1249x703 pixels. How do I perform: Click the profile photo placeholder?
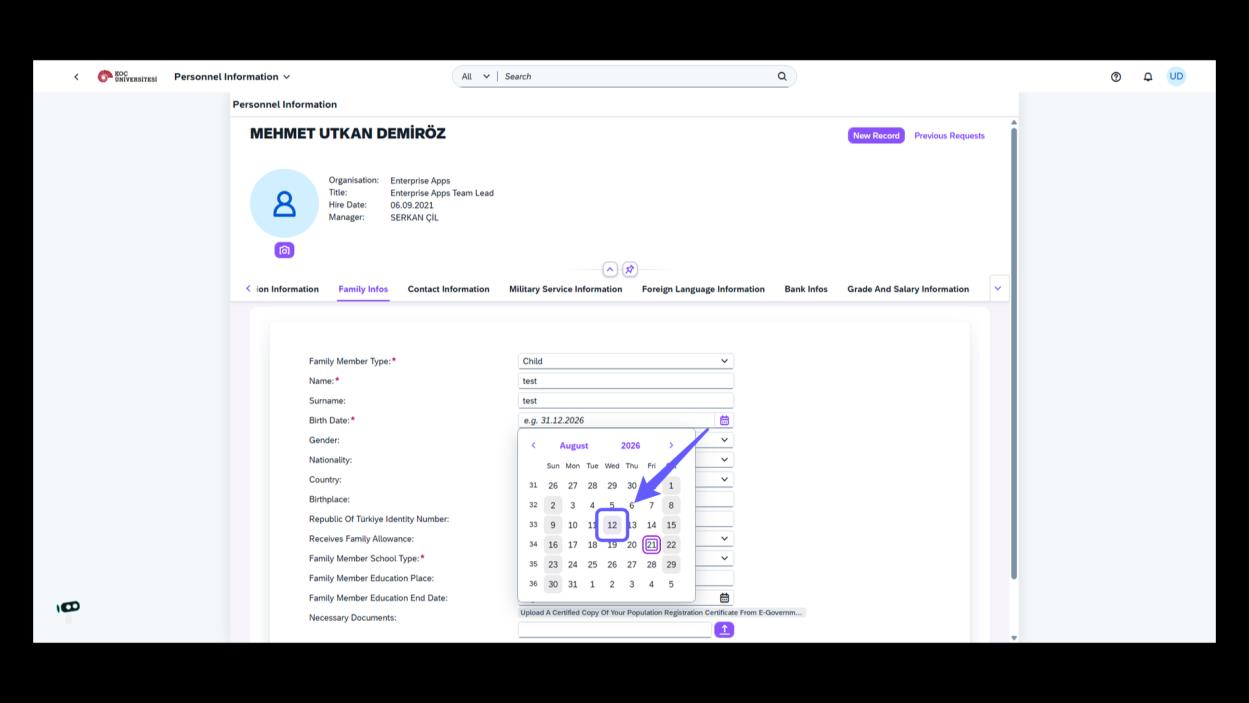tap(284, 203)
